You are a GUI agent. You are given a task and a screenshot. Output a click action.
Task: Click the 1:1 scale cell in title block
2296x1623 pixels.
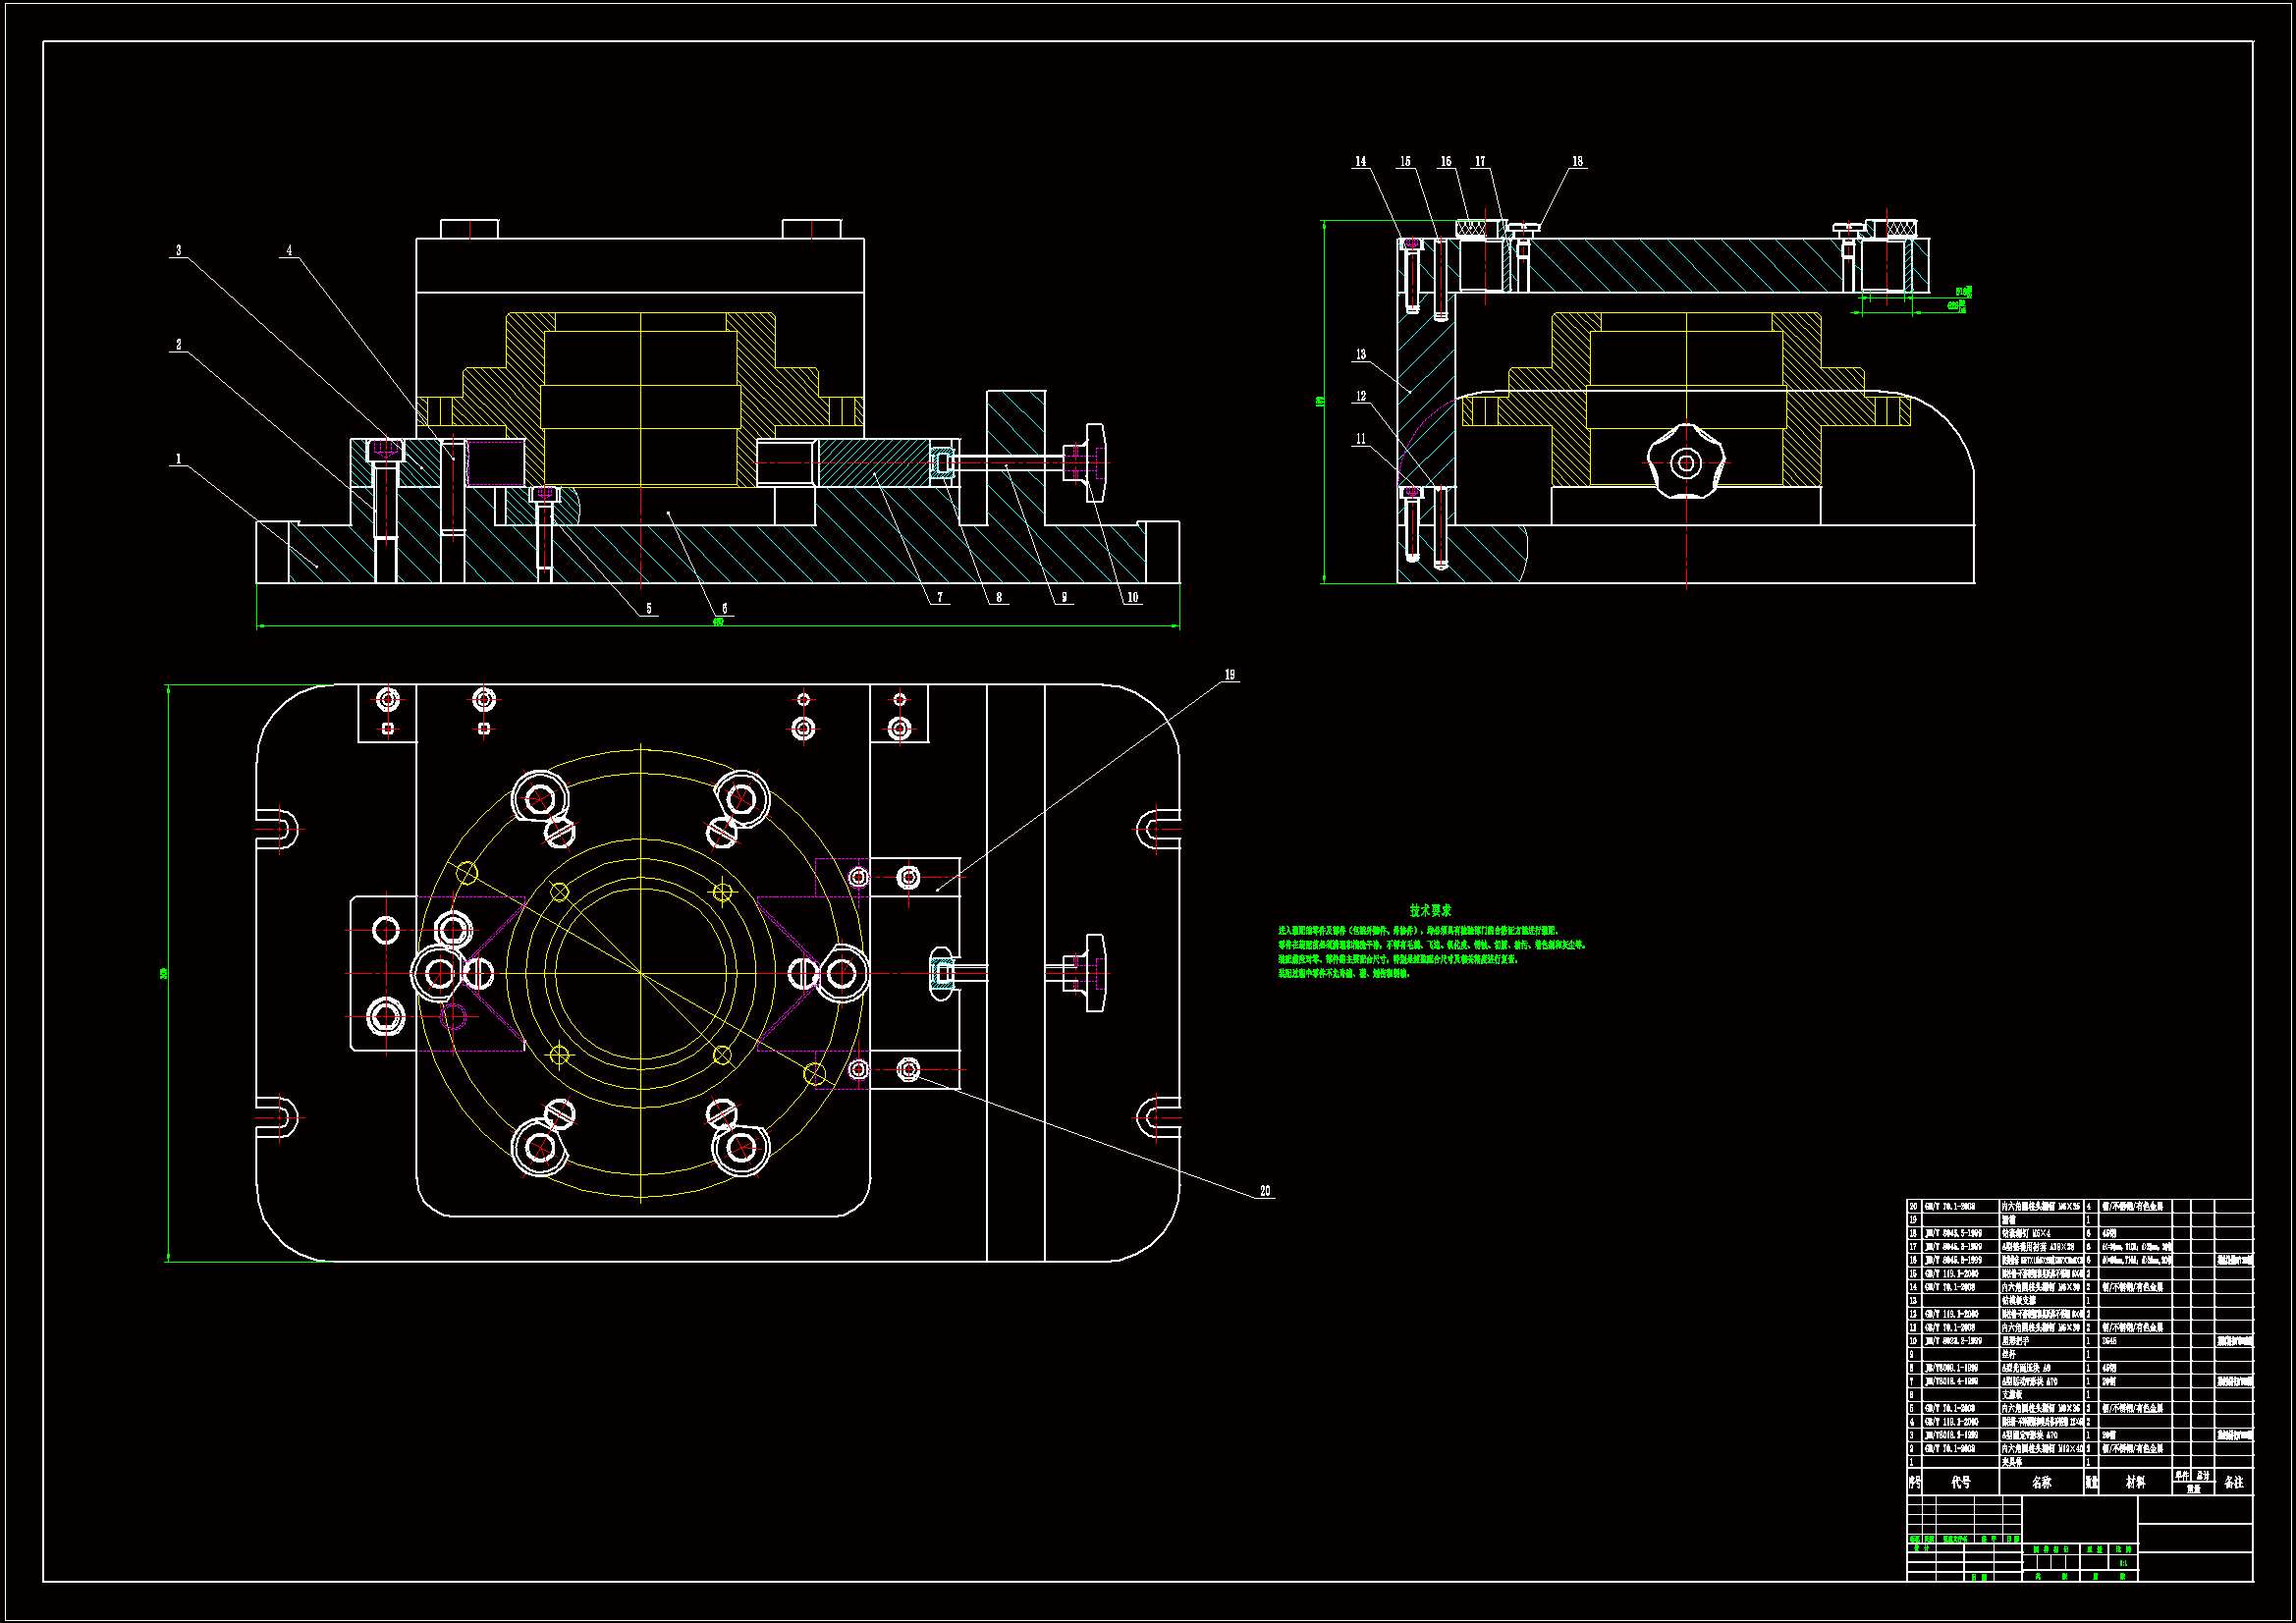tap(2123, 1563)
